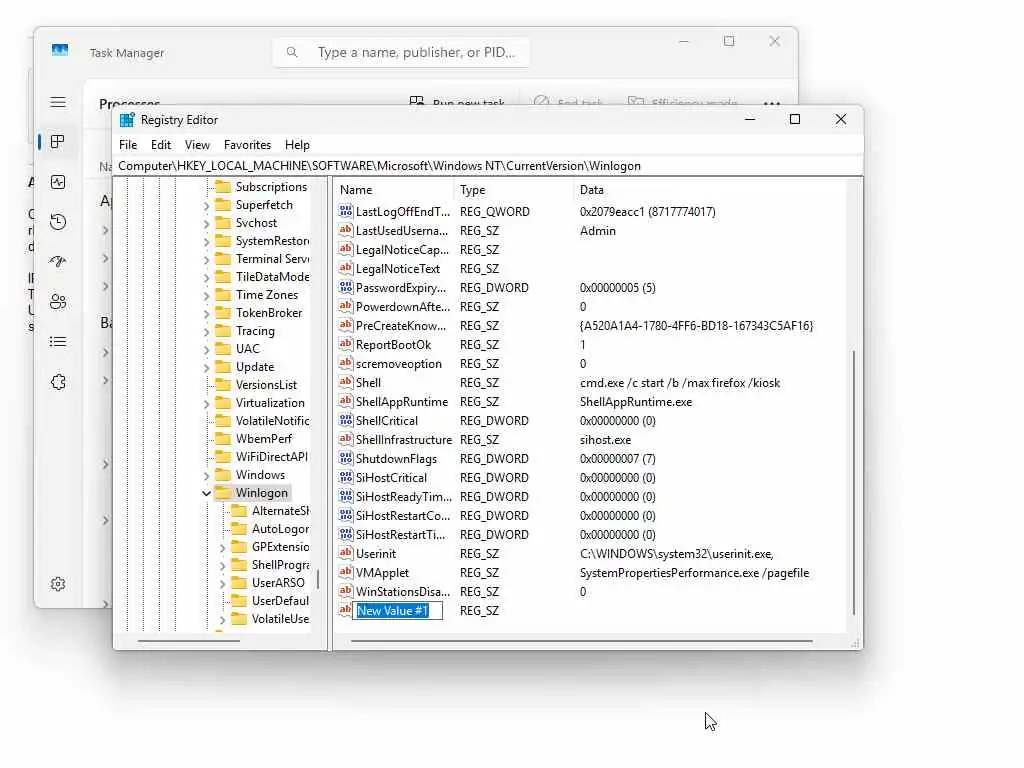Image resolution: width=1024 pixels, height=768 pixels.
Task: Click the ShellCritical DWORD value icon
Action: coord(345,421)
